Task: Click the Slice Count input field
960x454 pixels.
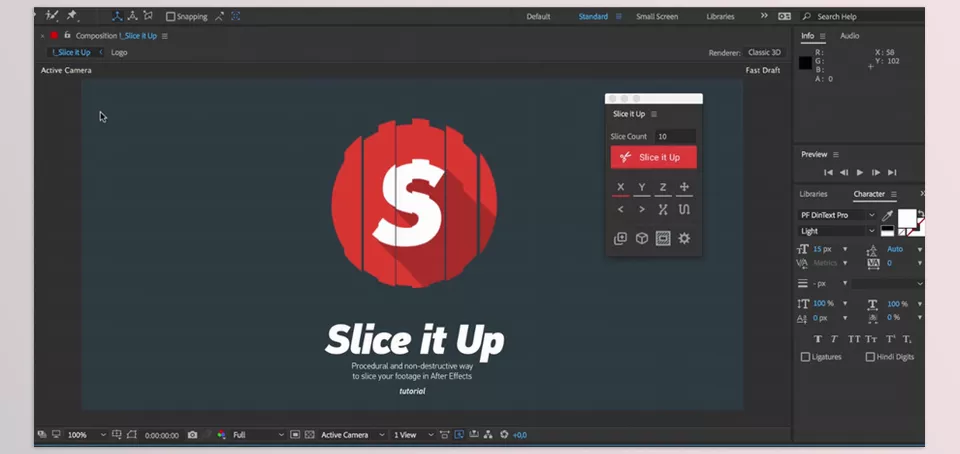Action: 675,136
